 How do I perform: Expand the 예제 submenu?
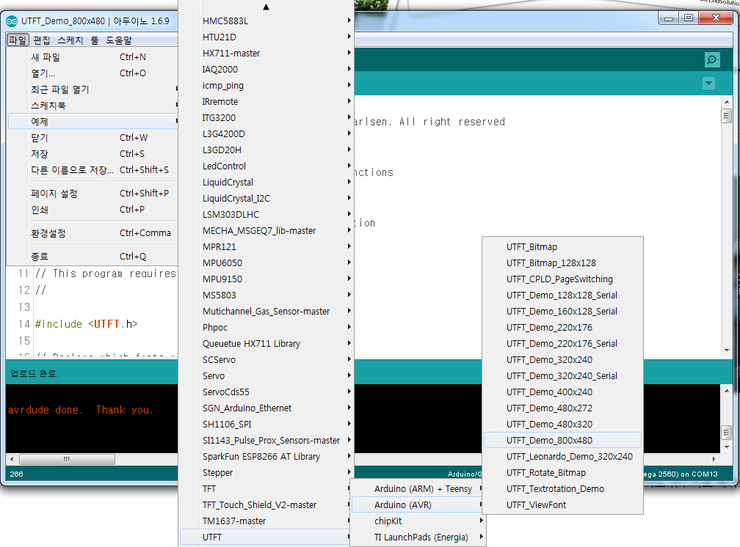pos(93,121)
